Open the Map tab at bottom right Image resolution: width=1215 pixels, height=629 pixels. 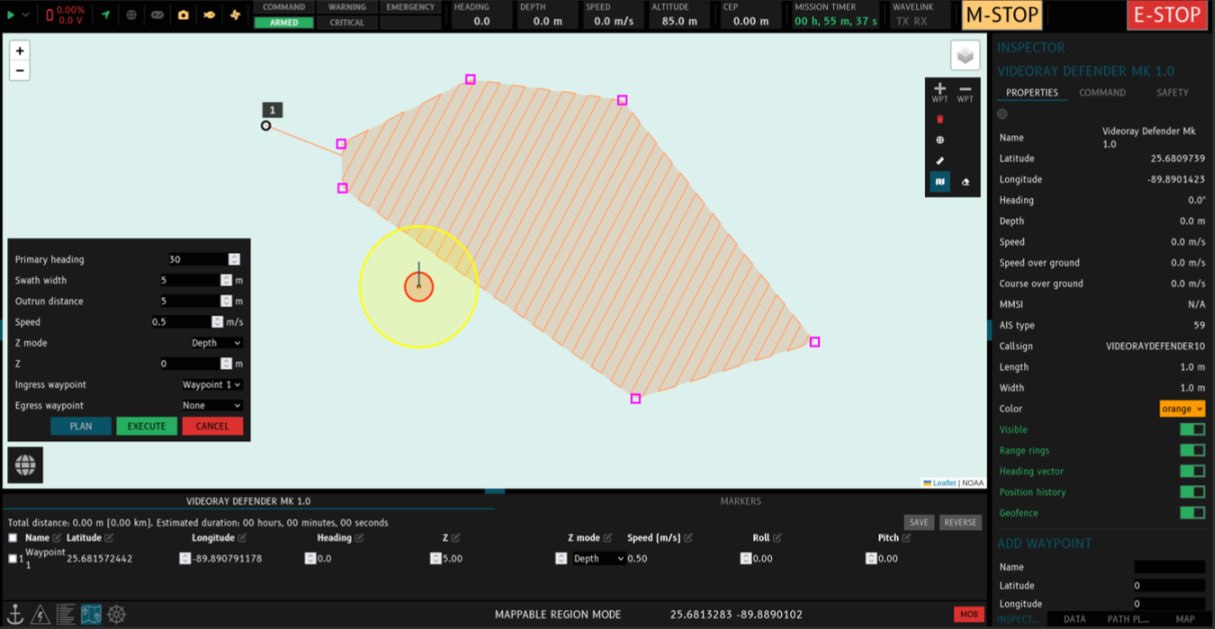coord(1185,619)
